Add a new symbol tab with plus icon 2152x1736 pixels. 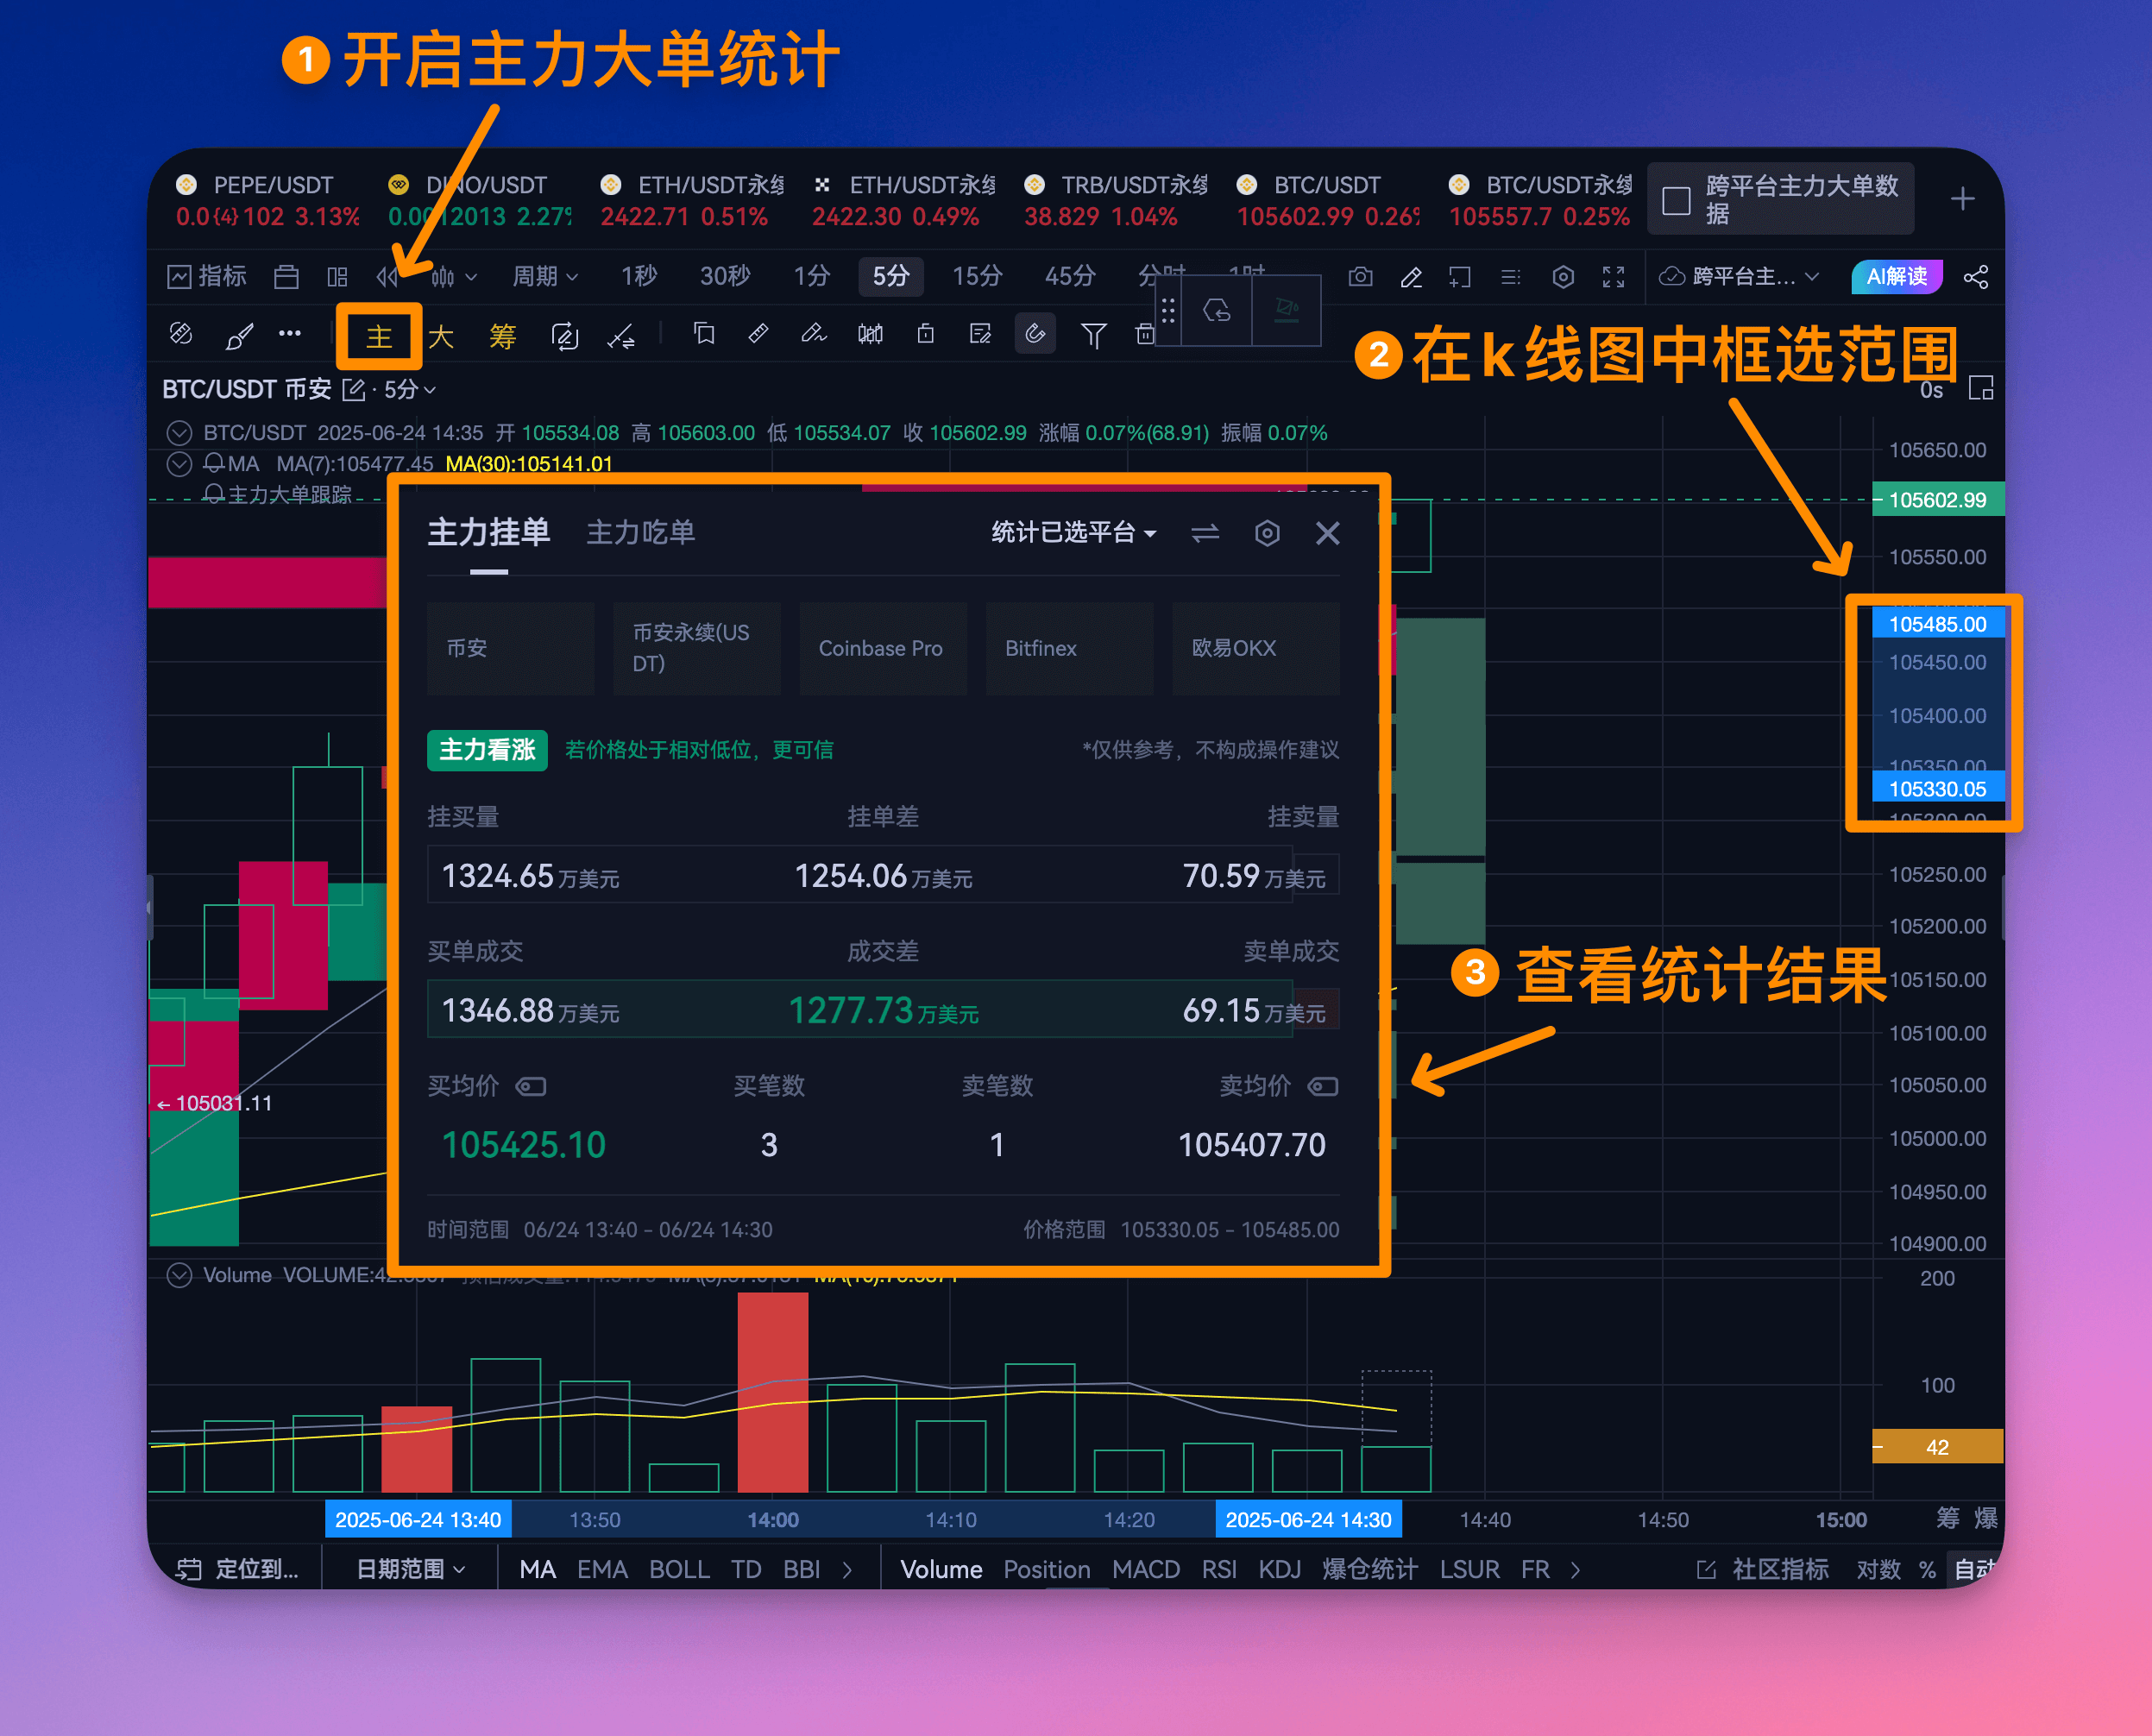click(1962, 199)
